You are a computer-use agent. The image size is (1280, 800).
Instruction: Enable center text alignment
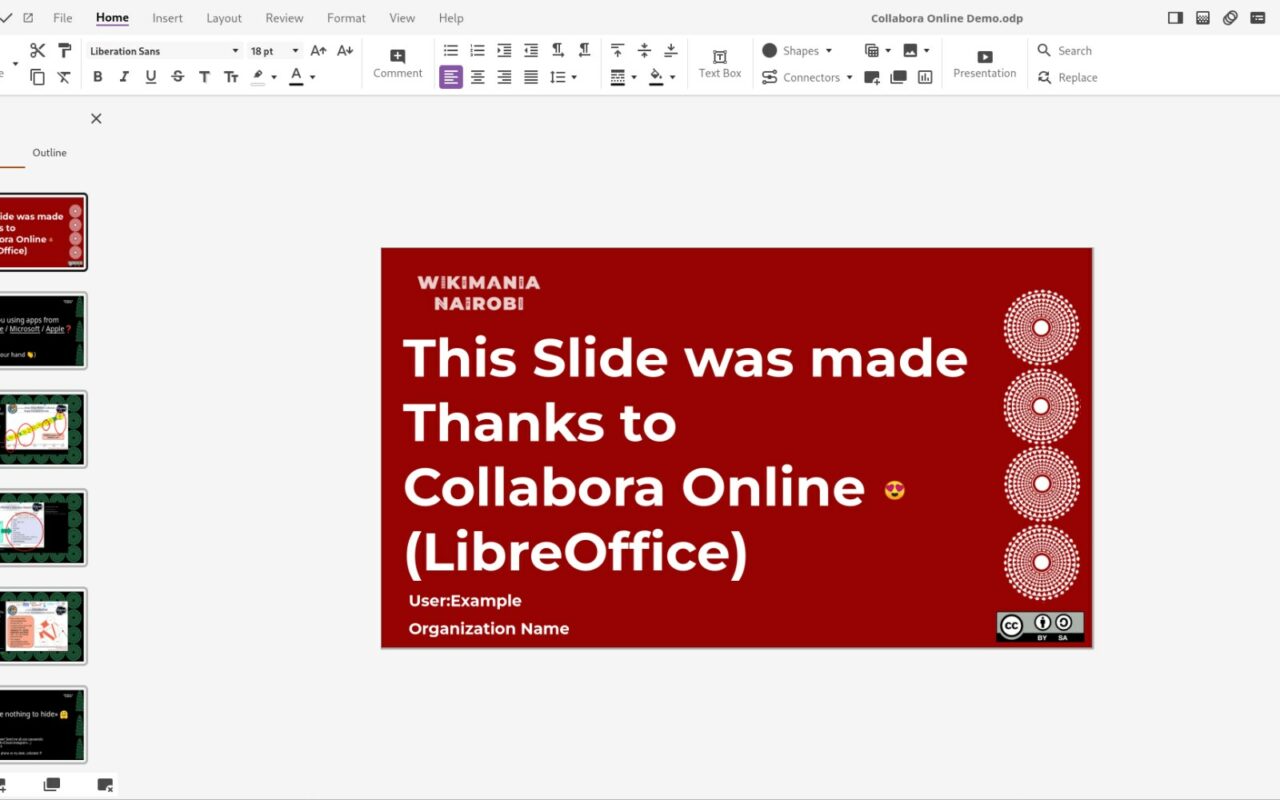coord(478,77)
